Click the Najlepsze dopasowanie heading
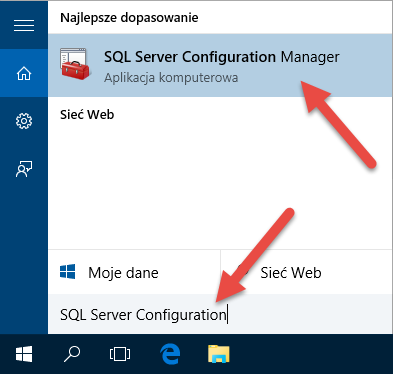 coord(129,17)
